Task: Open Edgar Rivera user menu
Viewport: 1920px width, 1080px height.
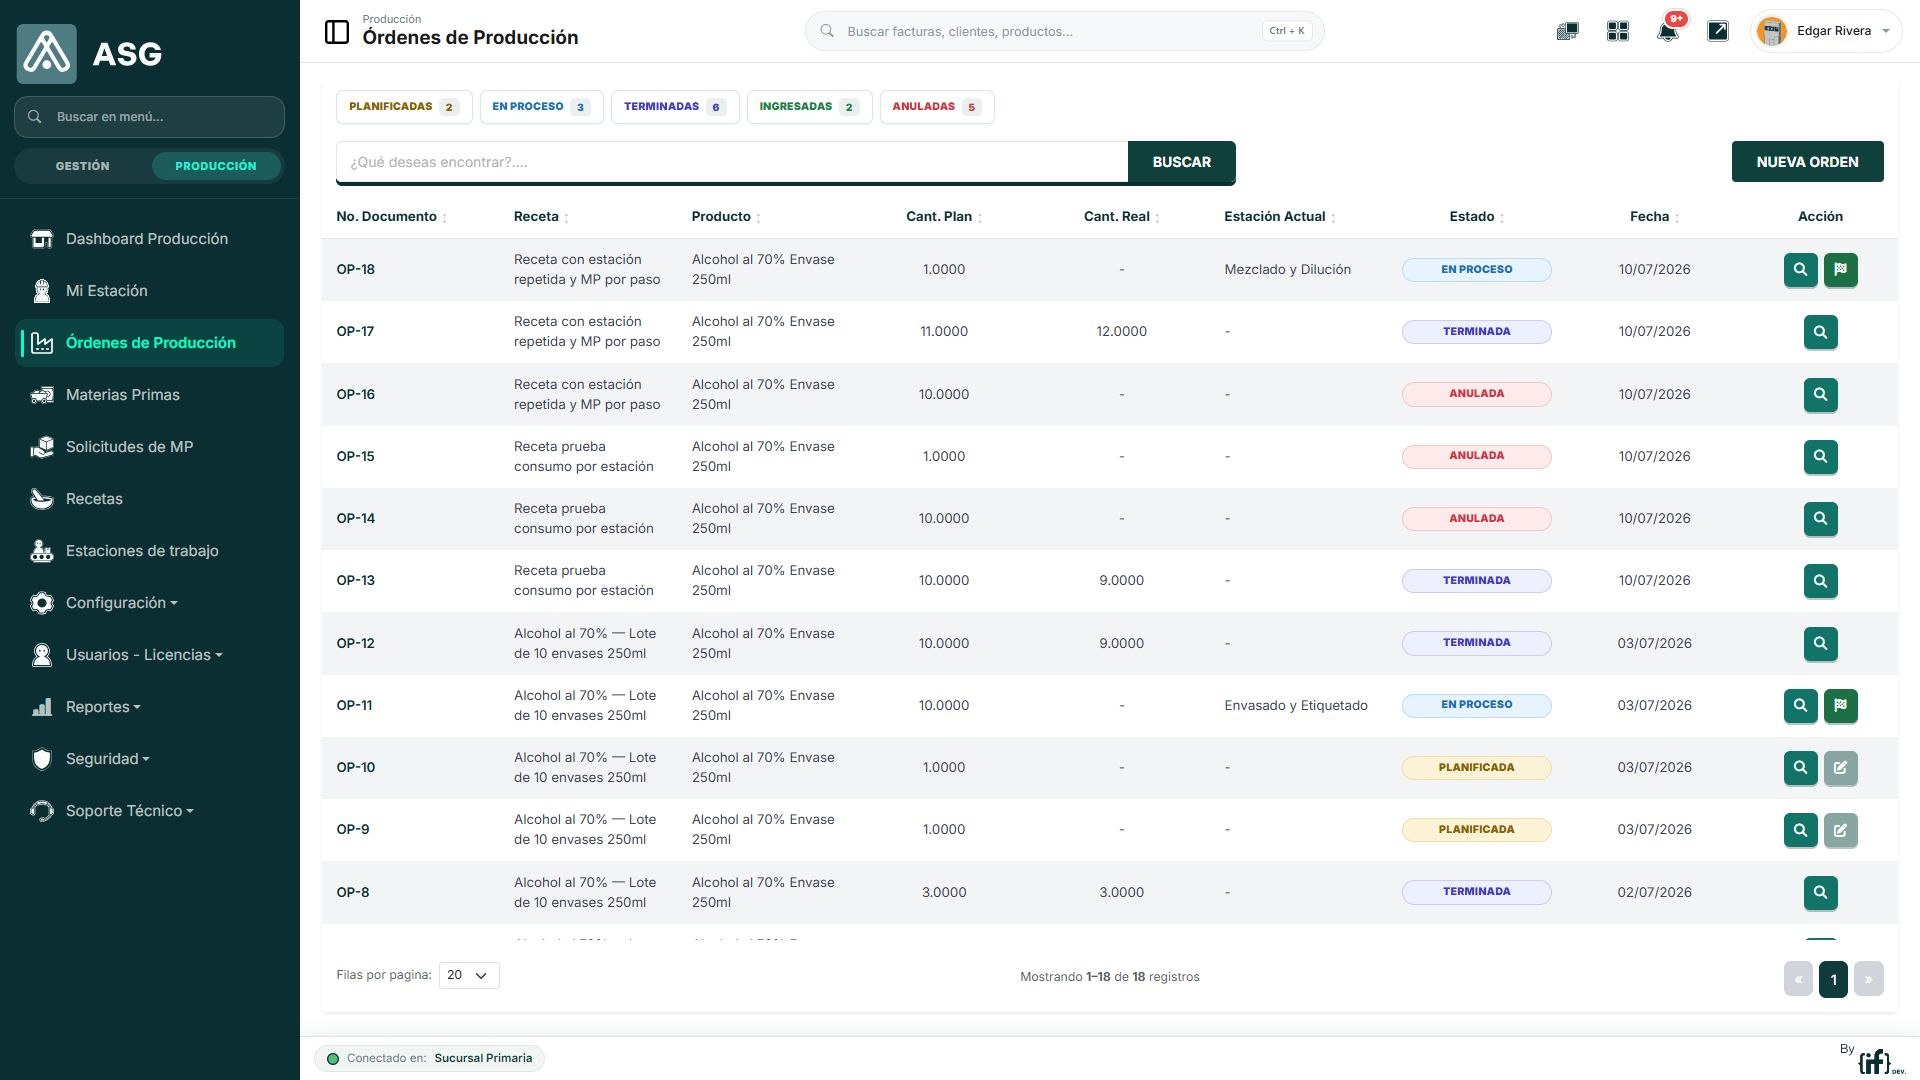Action: pos(1826,31)
